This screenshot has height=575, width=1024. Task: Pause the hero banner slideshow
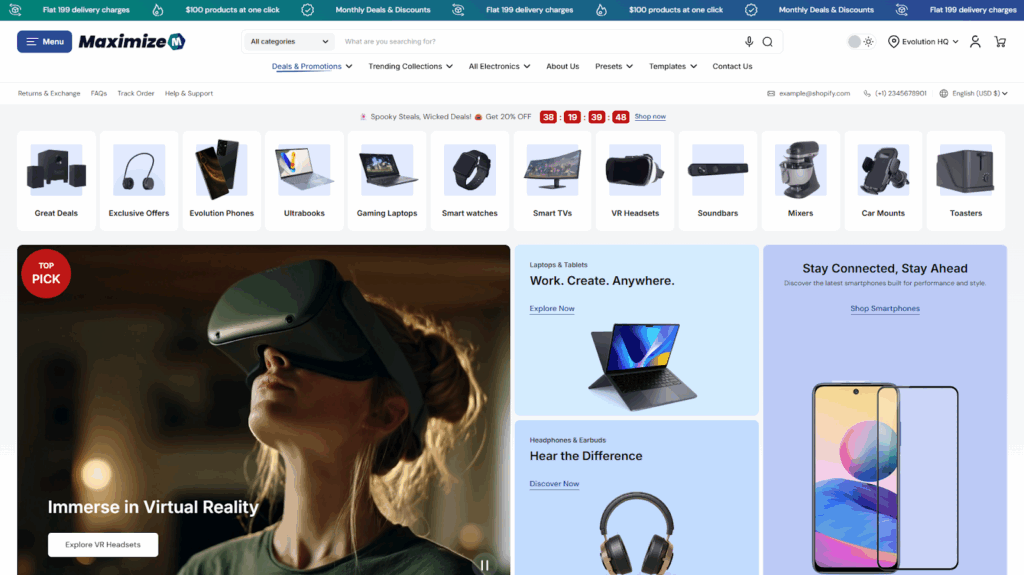tap(484, 565)
